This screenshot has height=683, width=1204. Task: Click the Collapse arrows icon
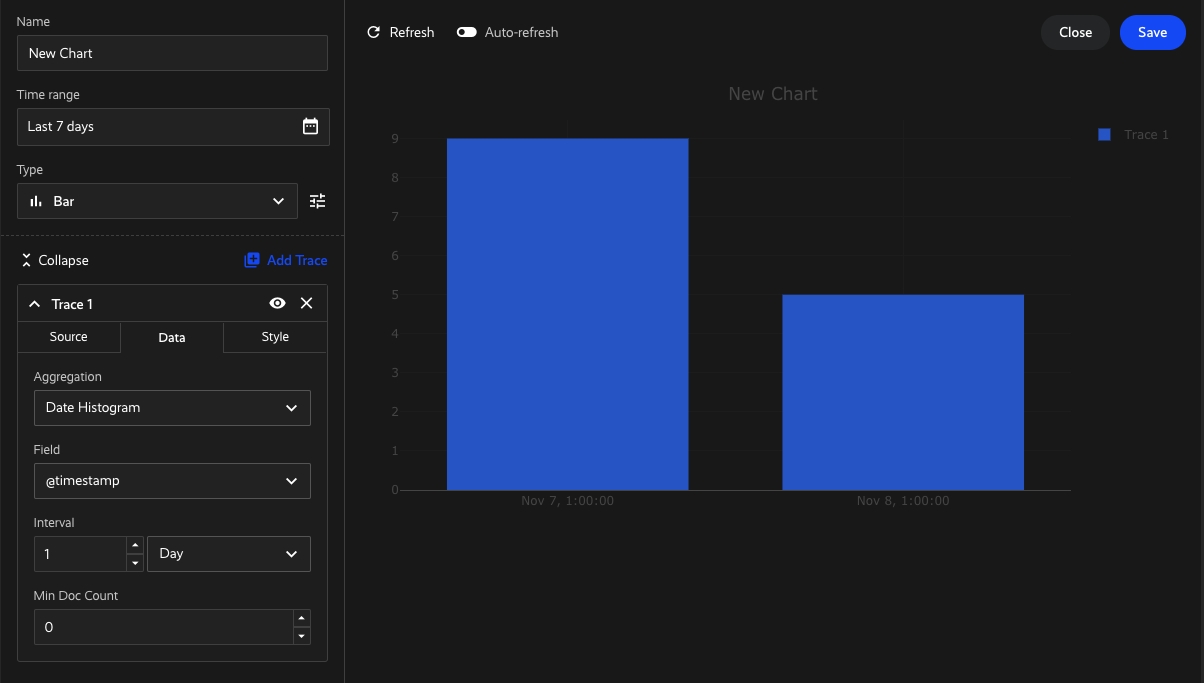[27, 260]
